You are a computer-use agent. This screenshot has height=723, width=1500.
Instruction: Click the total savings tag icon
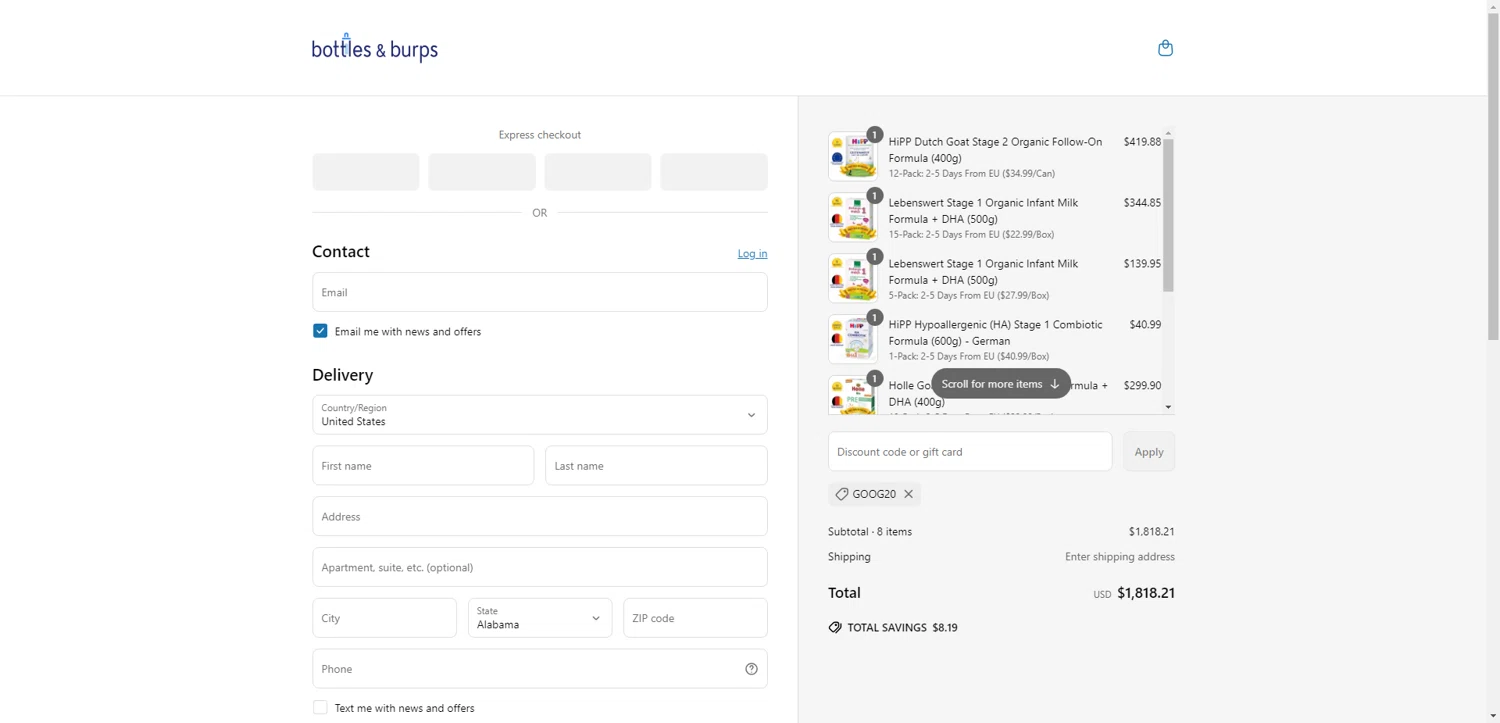tap(835, 628)
